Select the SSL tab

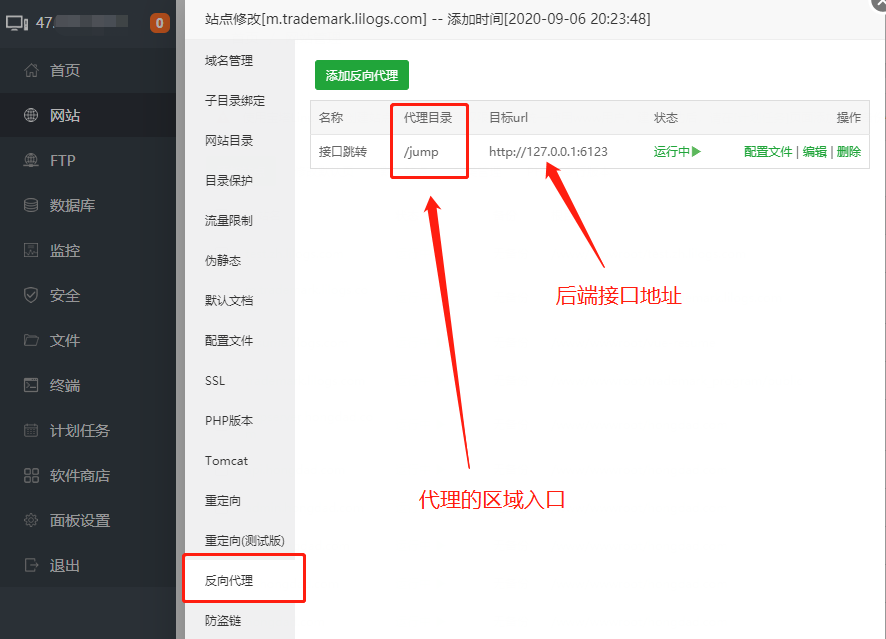pos(215,381)
